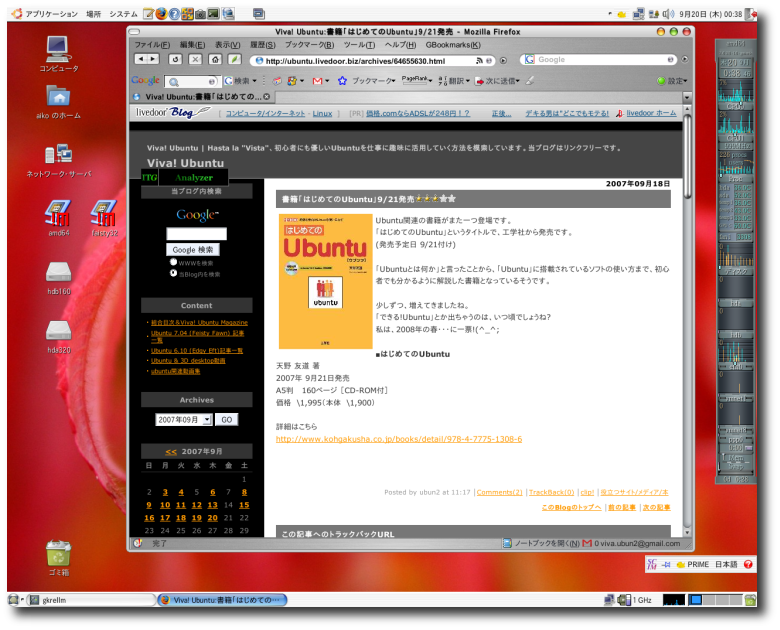Image resolution: width=780 pixels, height=630 pixels.
Task: Open the 次に送信 dropdown
Action: (497, 81)
